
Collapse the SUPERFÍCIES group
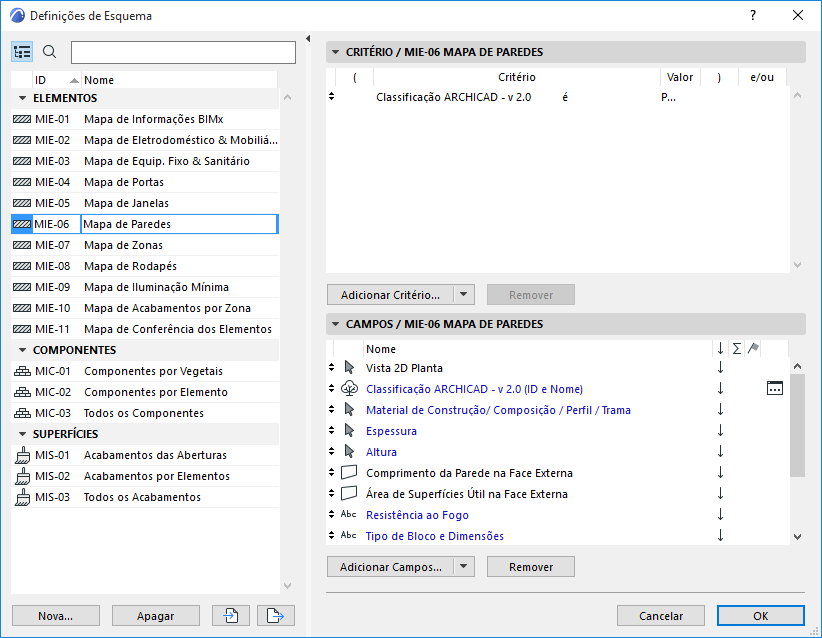(x=22, y=434)
